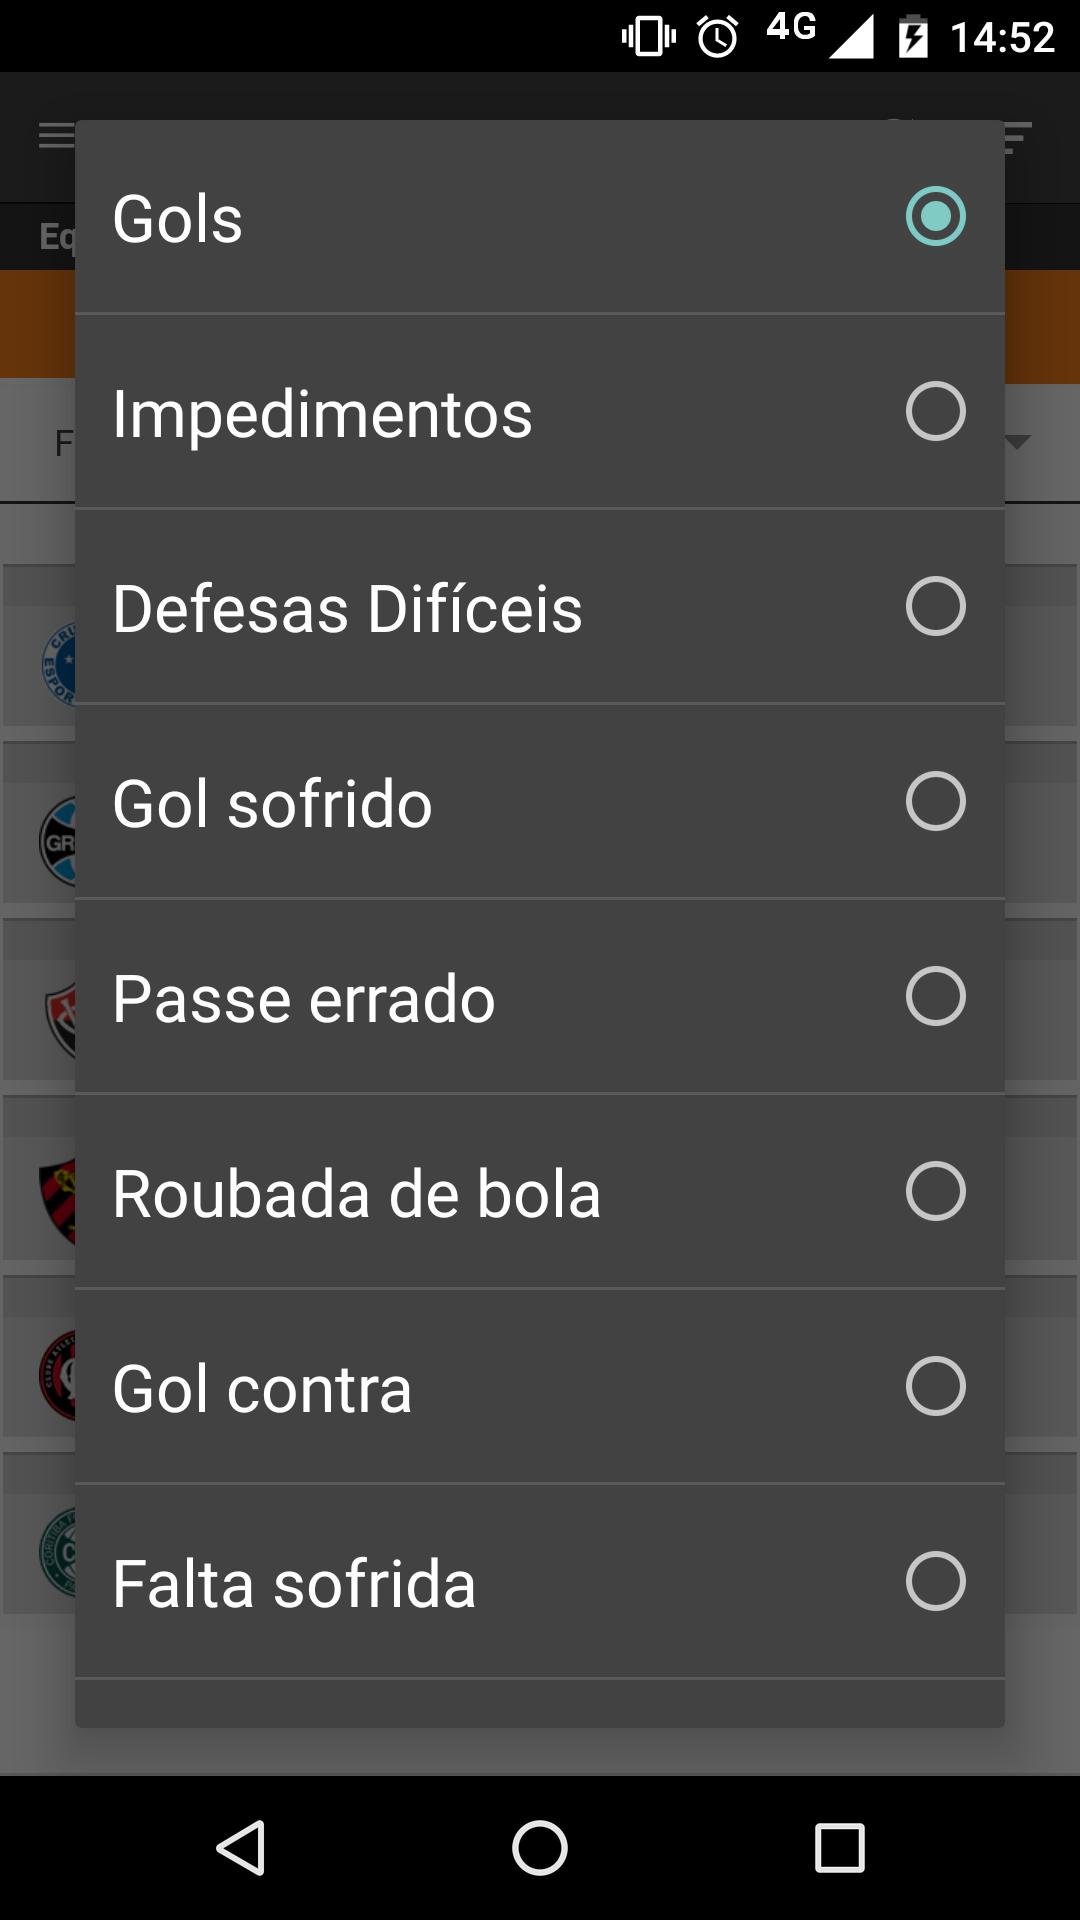Viewport: 1080px width, 1920px height.
Task: Choose the Impedimentos radio option
Action: click(x=935, y=411)
